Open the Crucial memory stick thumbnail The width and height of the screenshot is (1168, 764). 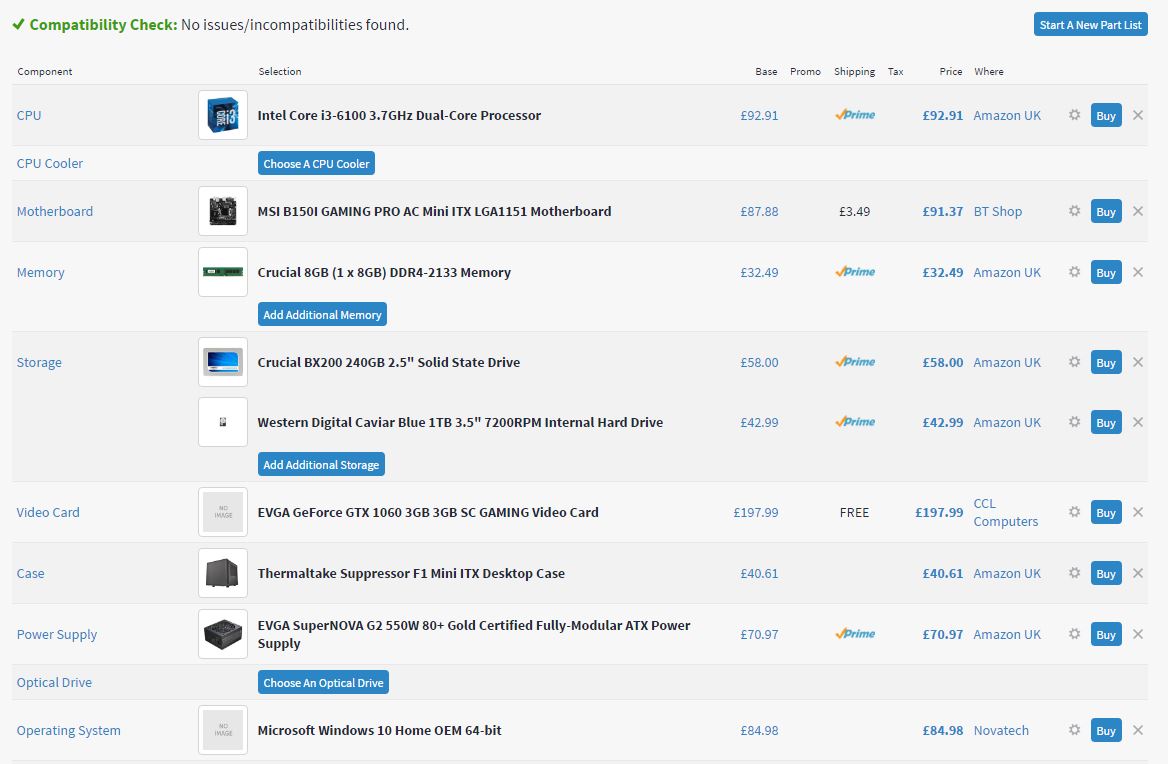223,272
